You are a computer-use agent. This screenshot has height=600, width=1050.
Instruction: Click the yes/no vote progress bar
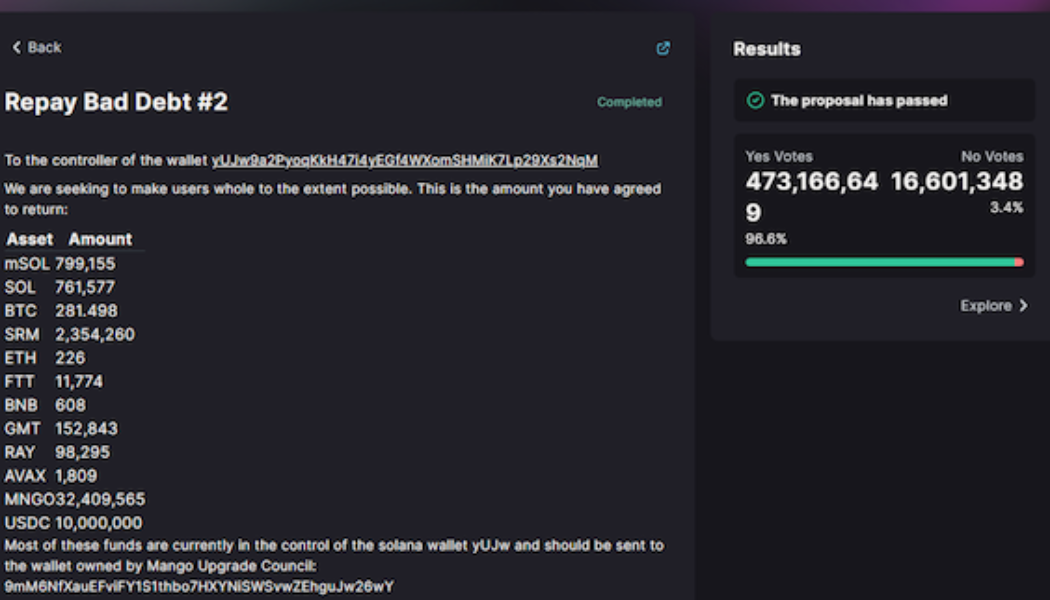pos(880,262)
